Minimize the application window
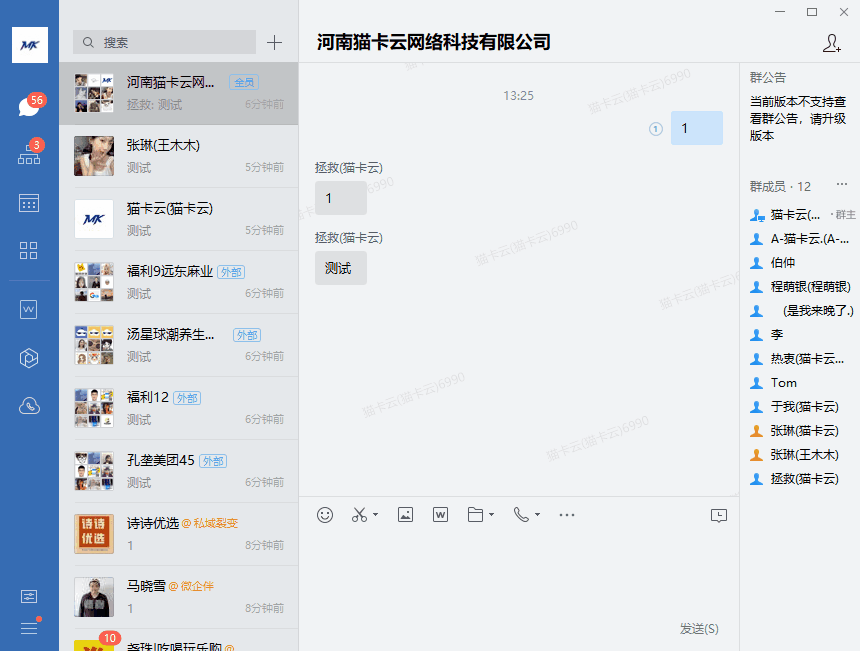 tap(780, 12)
